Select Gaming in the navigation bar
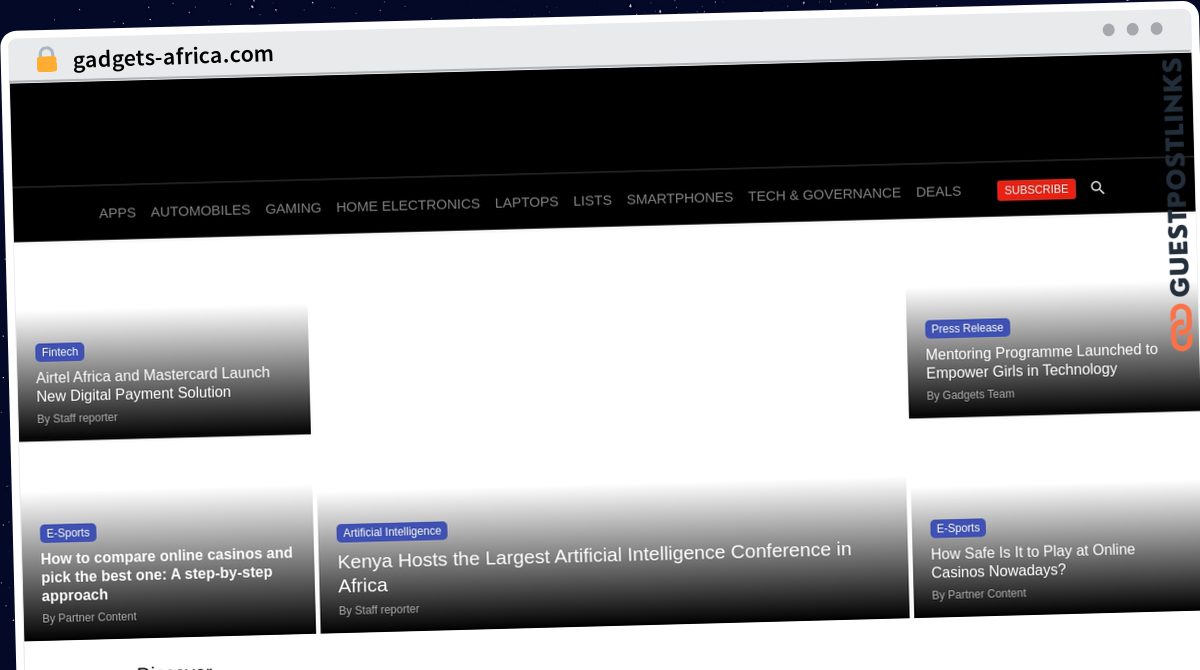 tap(293, 208)
